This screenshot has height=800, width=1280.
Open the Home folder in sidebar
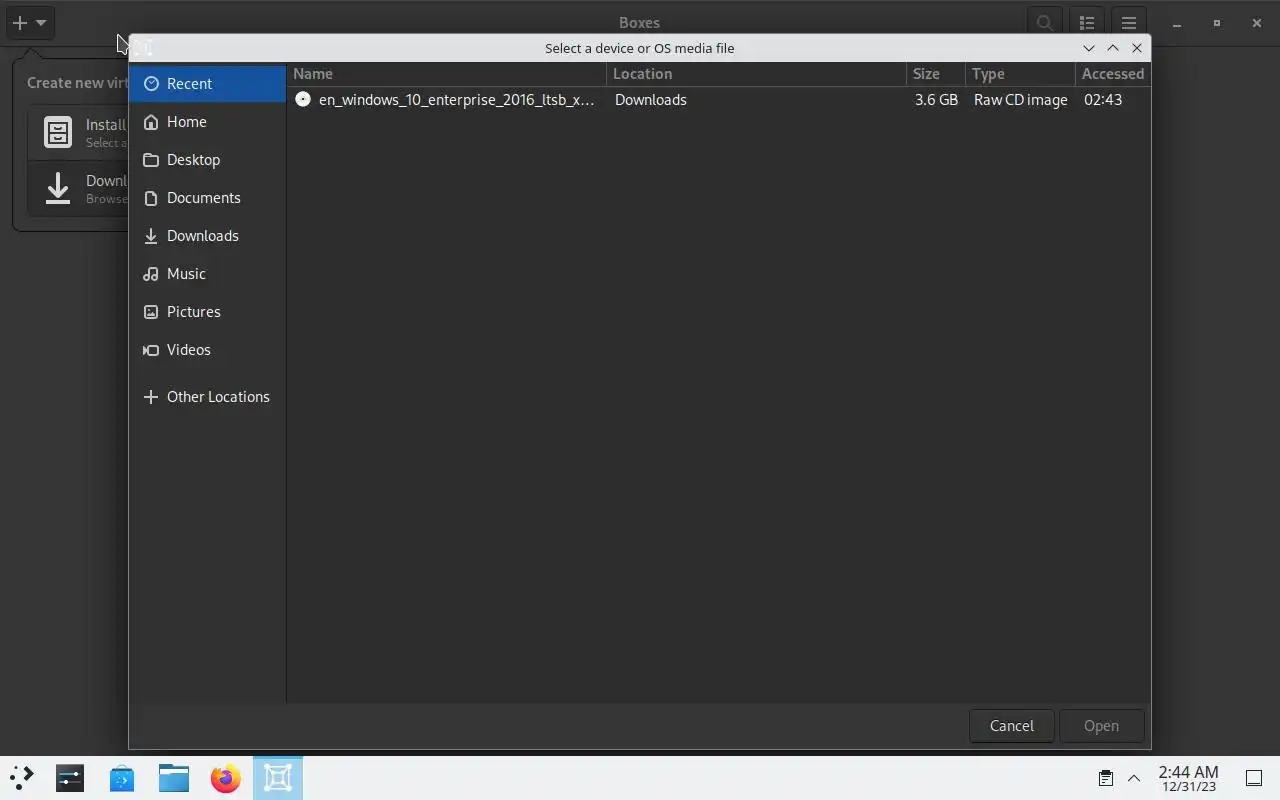(207, 122)
